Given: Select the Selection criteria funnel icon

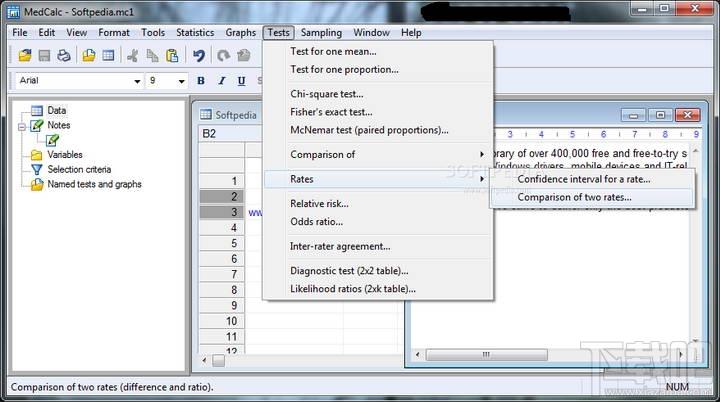Looking at the screenshot, I should coord(37,170).
